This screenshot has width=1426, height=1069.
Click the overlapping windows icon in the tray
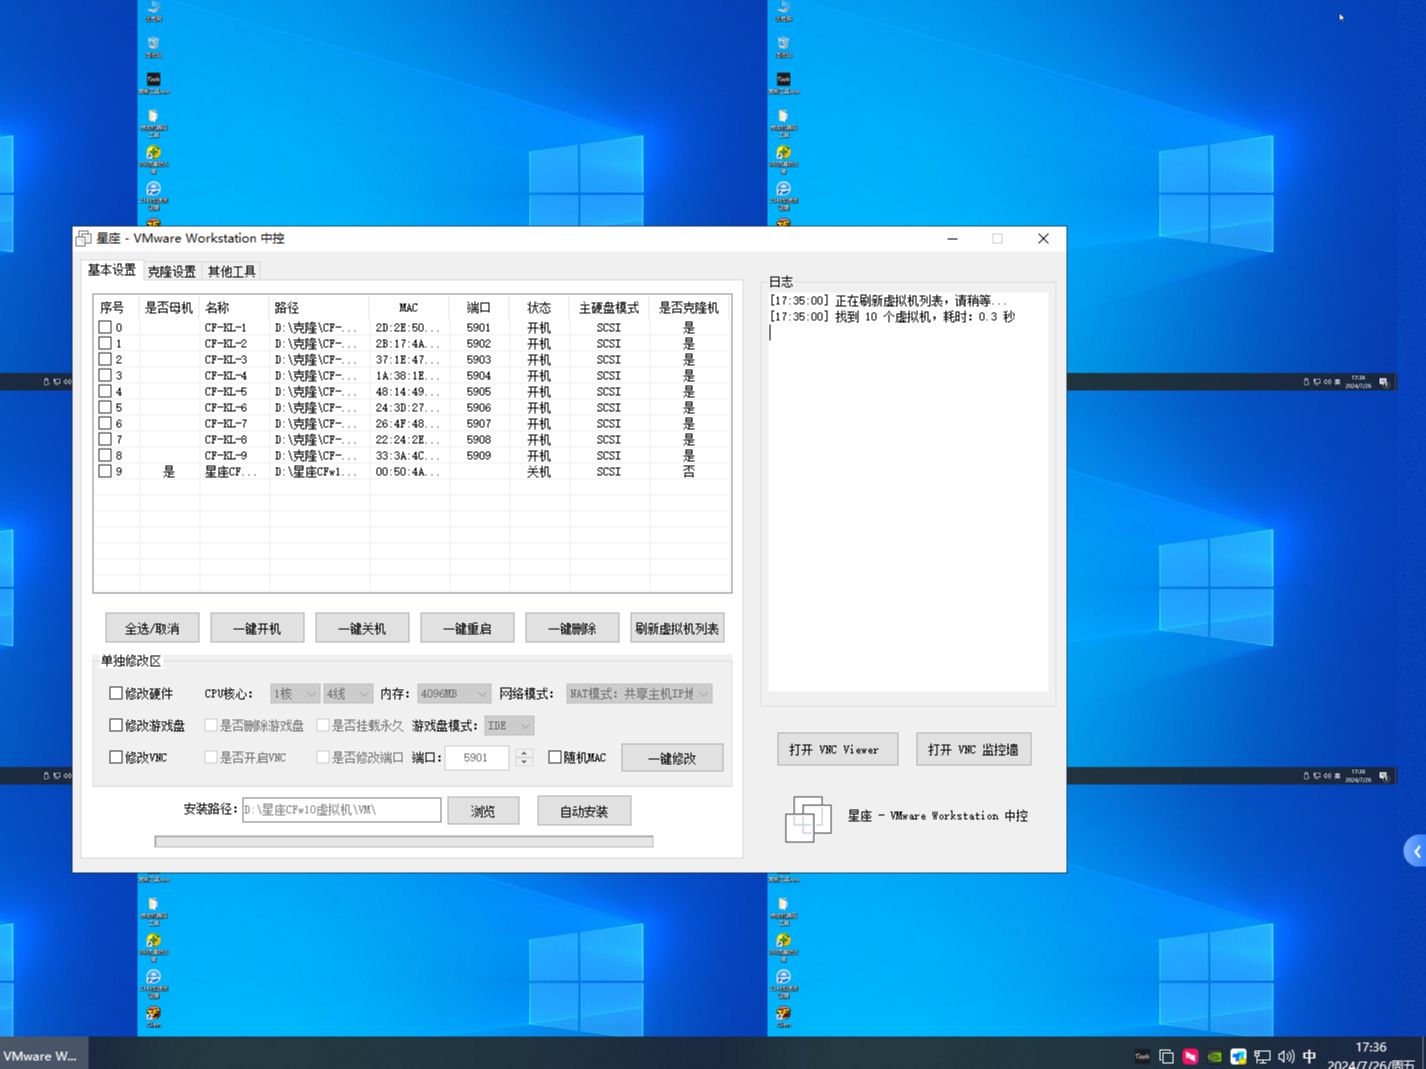click(x=1166, y=1056)
